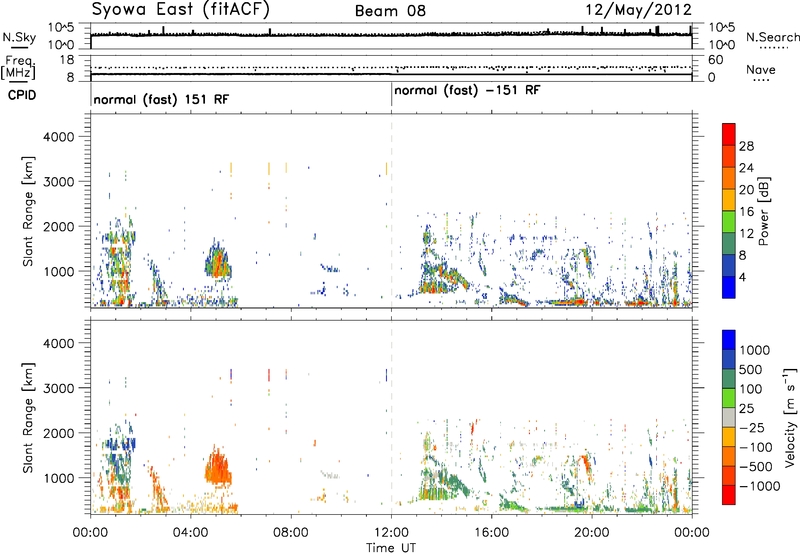The height and width of the screenshot is (554, 800).
Task: Click the "CPID" row label
Action: click(x=22, y=95)
